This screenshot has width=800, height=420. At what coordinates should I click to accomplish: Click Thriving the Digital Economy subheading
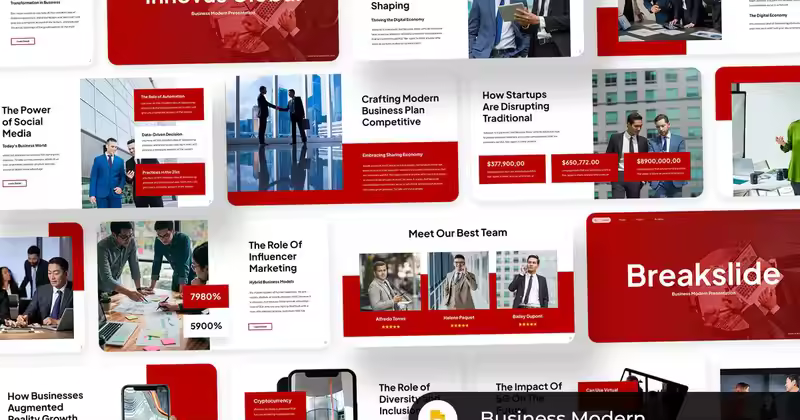point(397,20)
